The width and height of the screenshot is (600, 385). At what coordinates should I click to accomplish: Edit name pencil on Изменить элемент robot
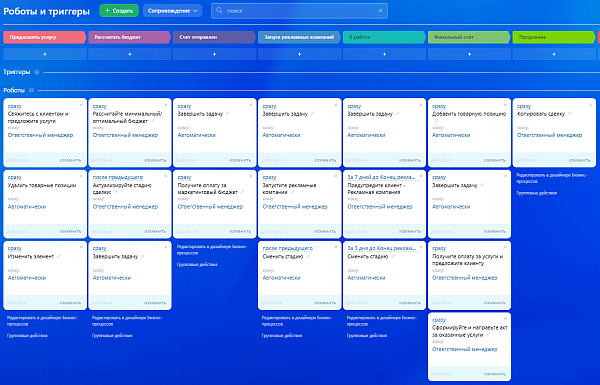[x=59, y=256]
